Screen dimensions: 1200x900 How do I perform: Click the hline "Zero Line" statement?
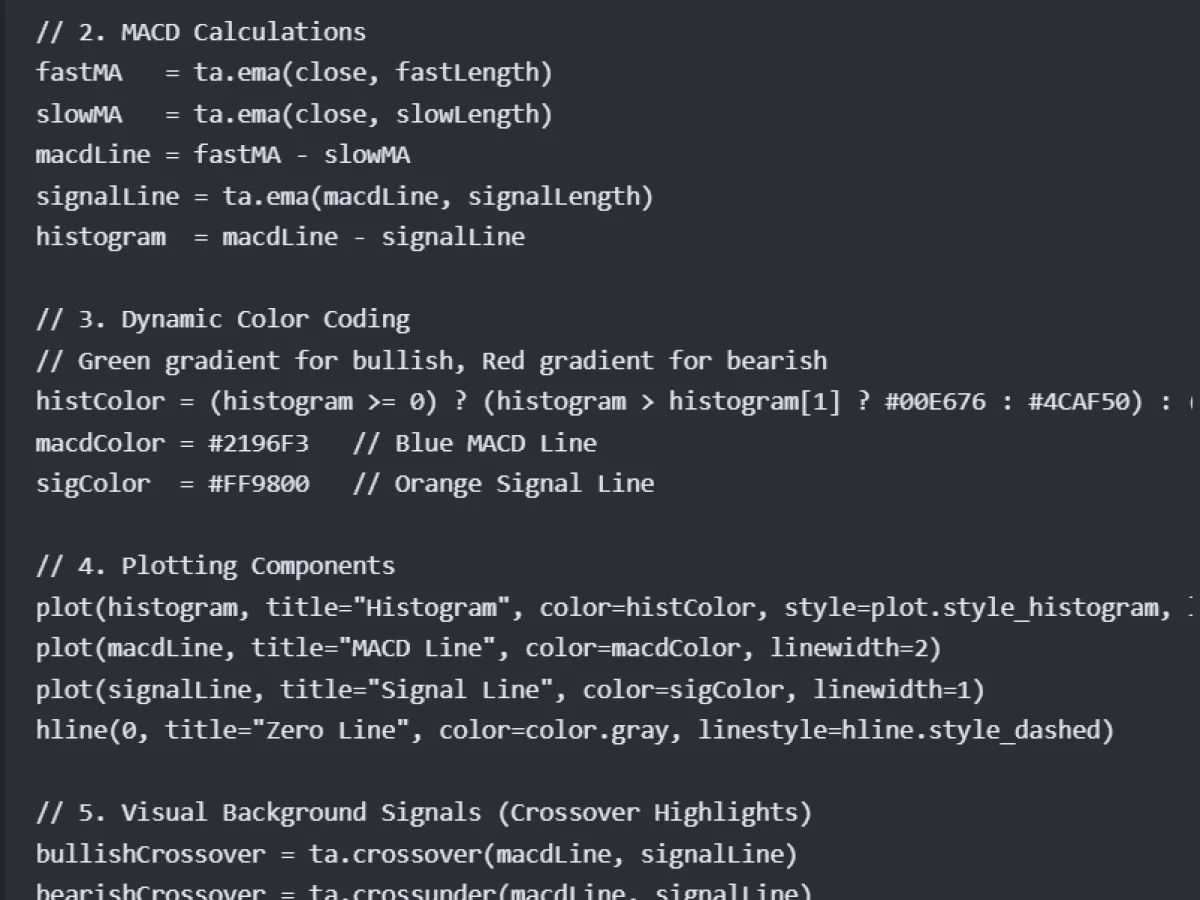[x=575, y=730]
